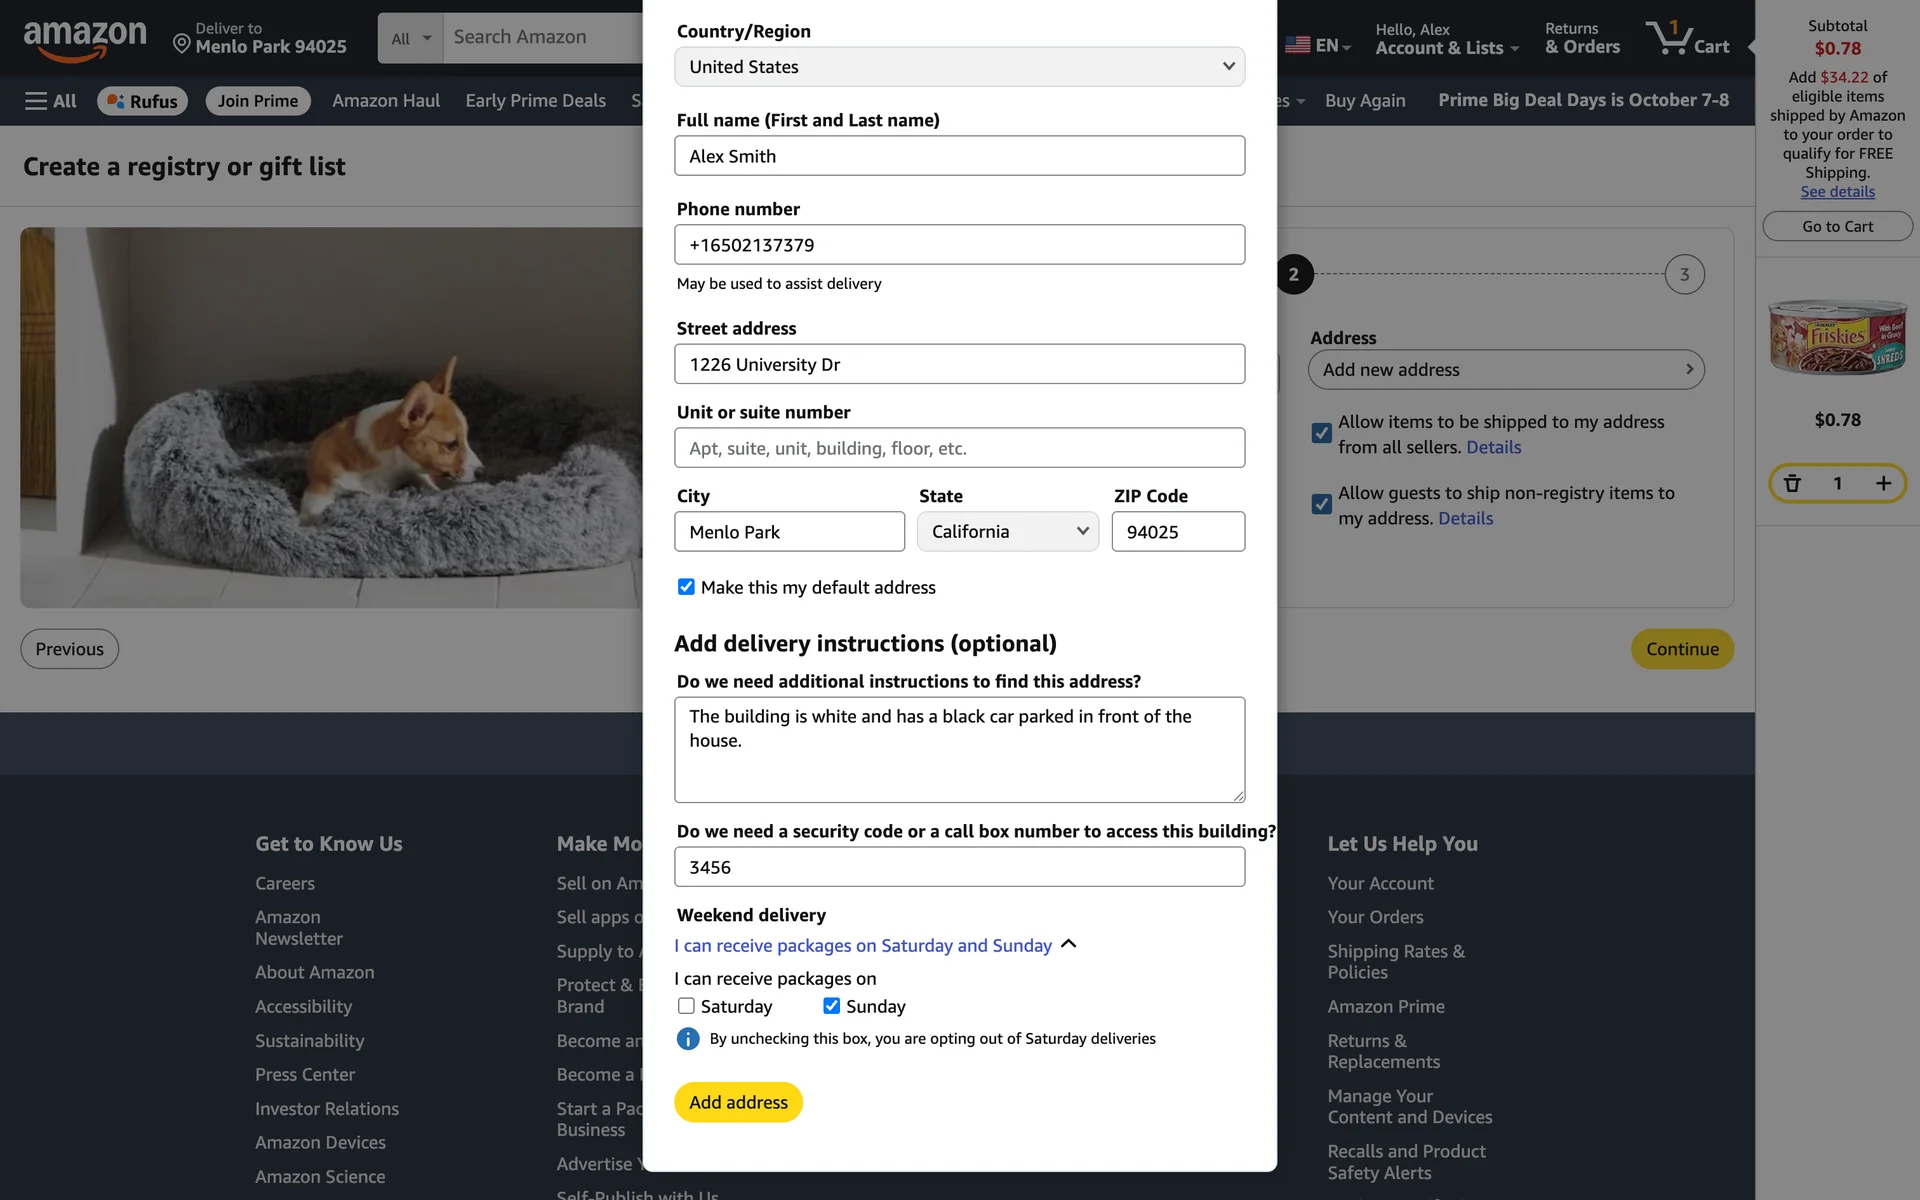Uncheck the Sunday delivery checkbox

[x=831, y=1006]
